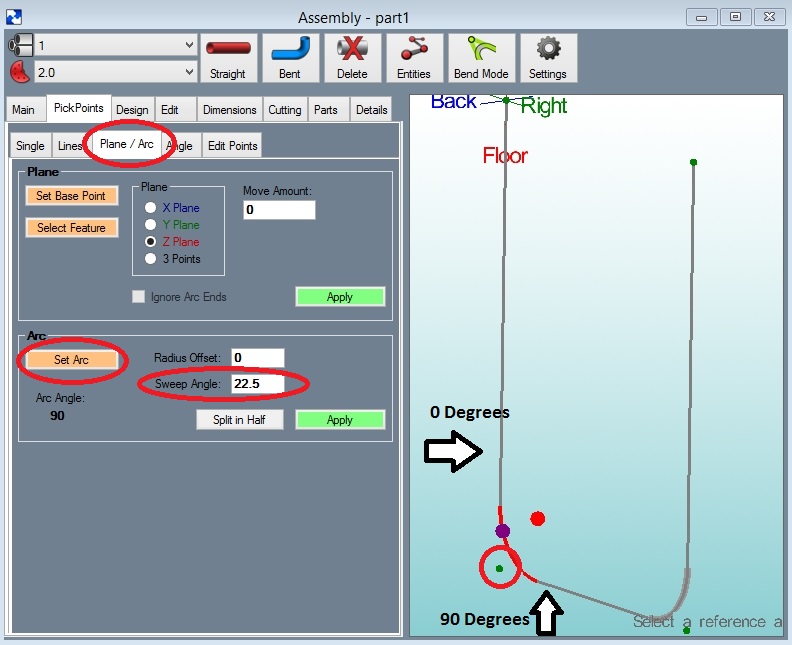Click the green point atop right tube
Image resolution: width=792 pixels, height=645 pixels.
coord(693,162)
